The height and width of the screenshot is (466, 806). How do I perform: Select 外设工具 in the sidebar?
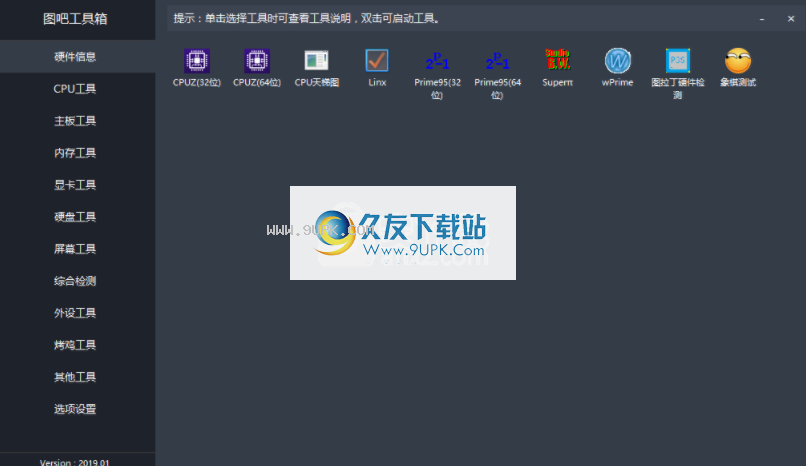click(x=78, y=313)
